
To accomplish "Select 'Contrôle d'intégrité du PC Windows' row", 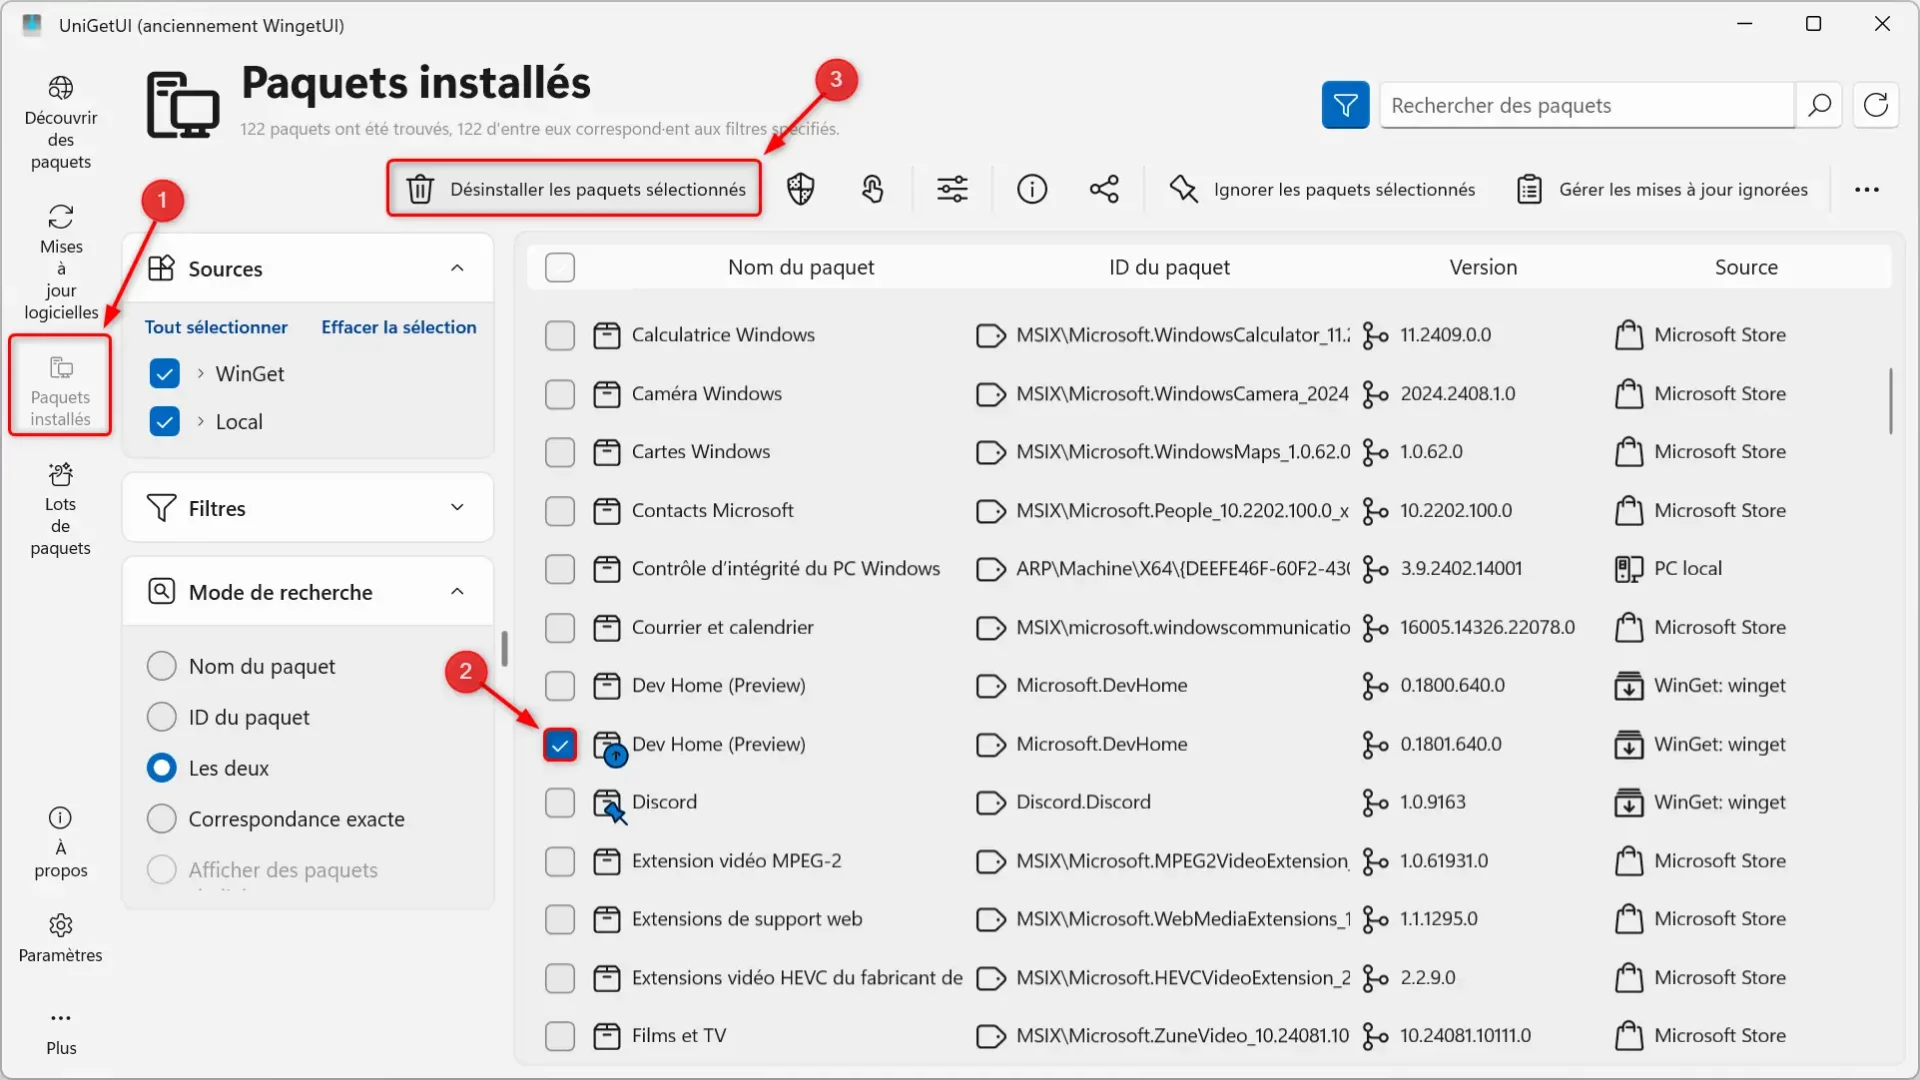I will [x=1210, y=569].
